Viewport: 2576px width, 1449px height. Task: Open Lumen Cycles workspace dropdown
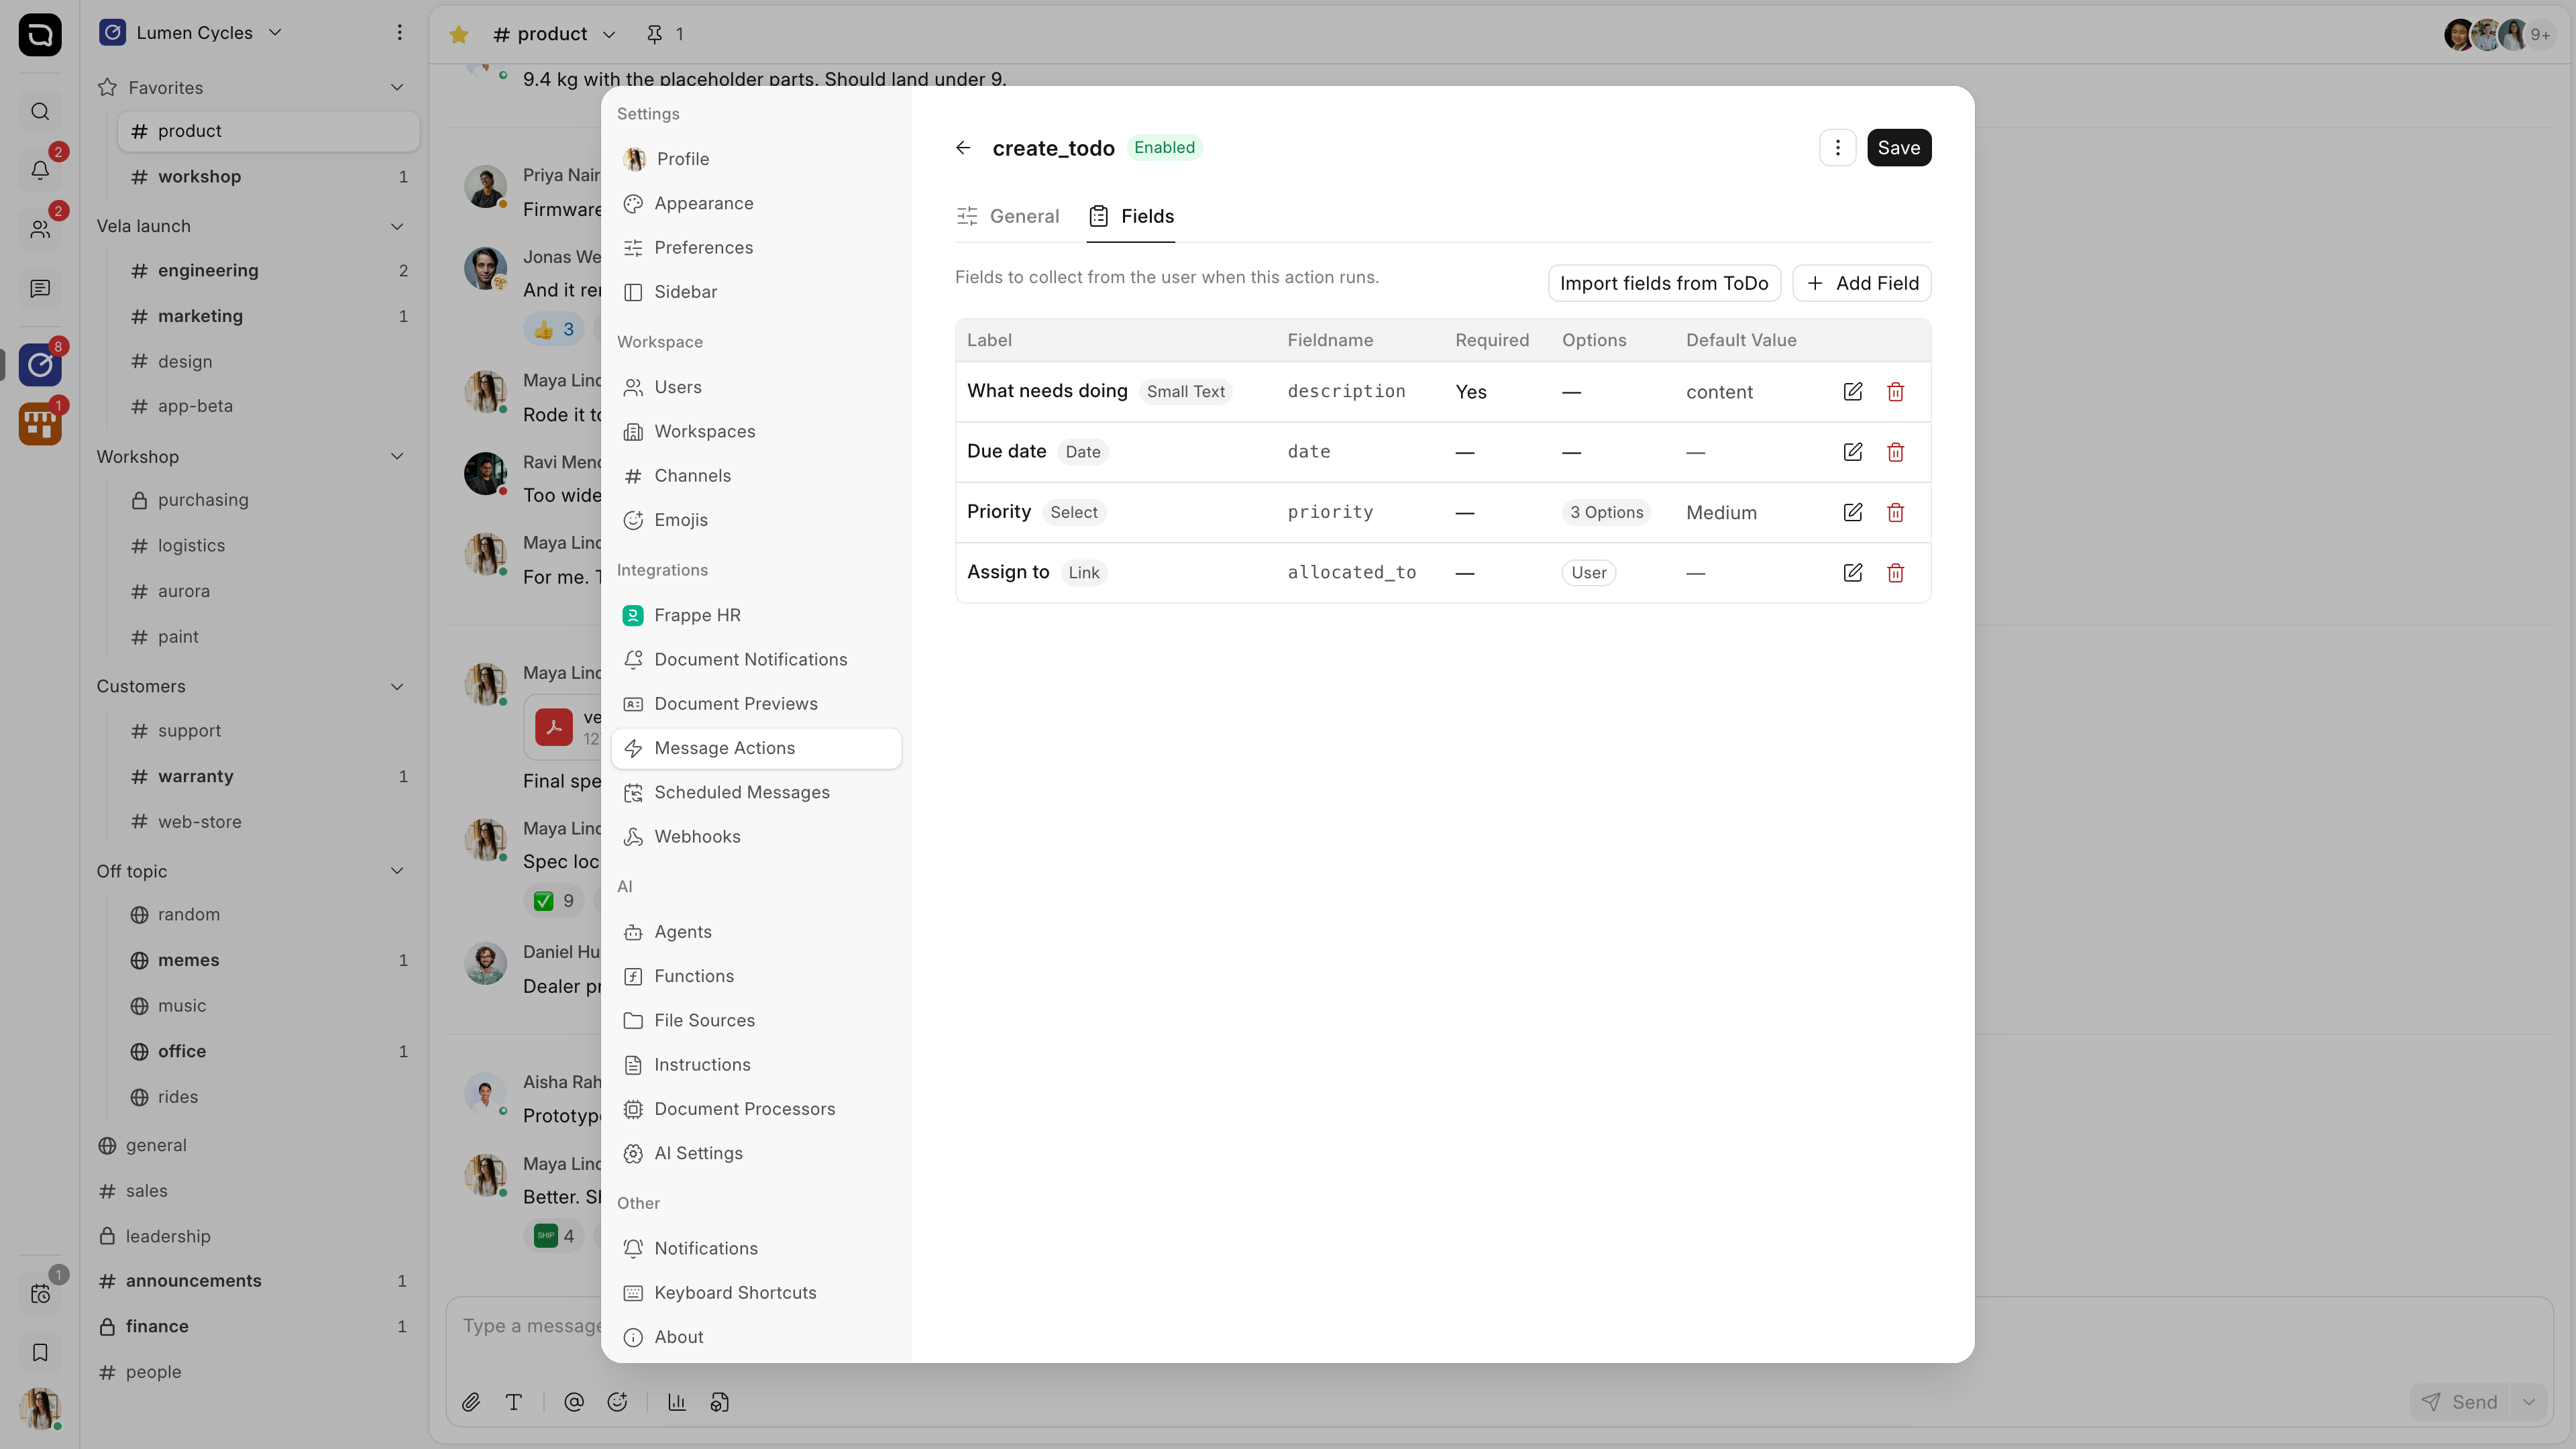coord(191,33)
